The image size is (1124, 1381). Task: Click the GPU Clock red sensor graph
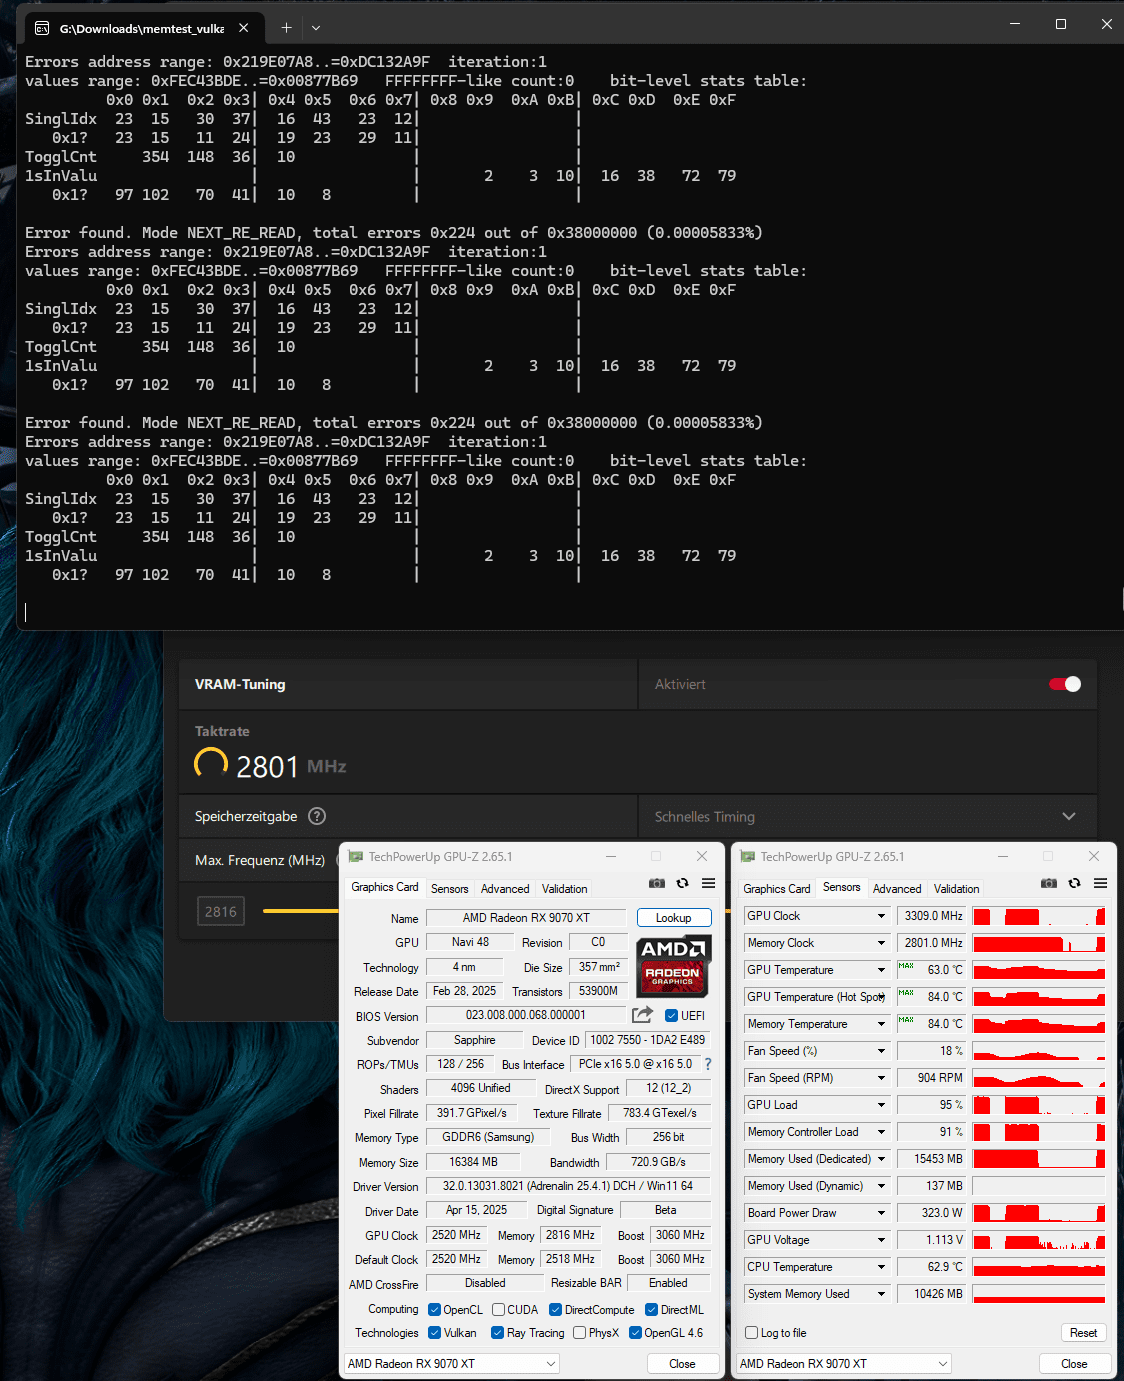click(1039, 916)
